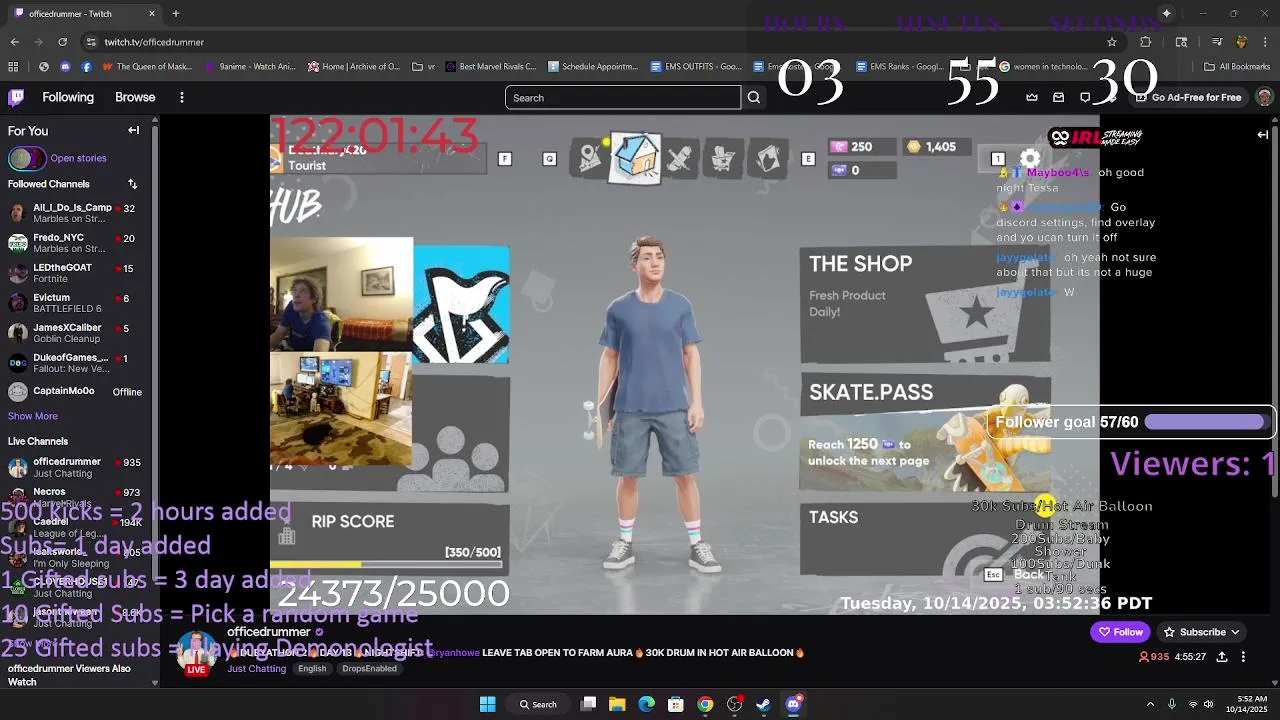Sort the Followed Channels list
Viewport: 1280px width, 720px height.
132,184
